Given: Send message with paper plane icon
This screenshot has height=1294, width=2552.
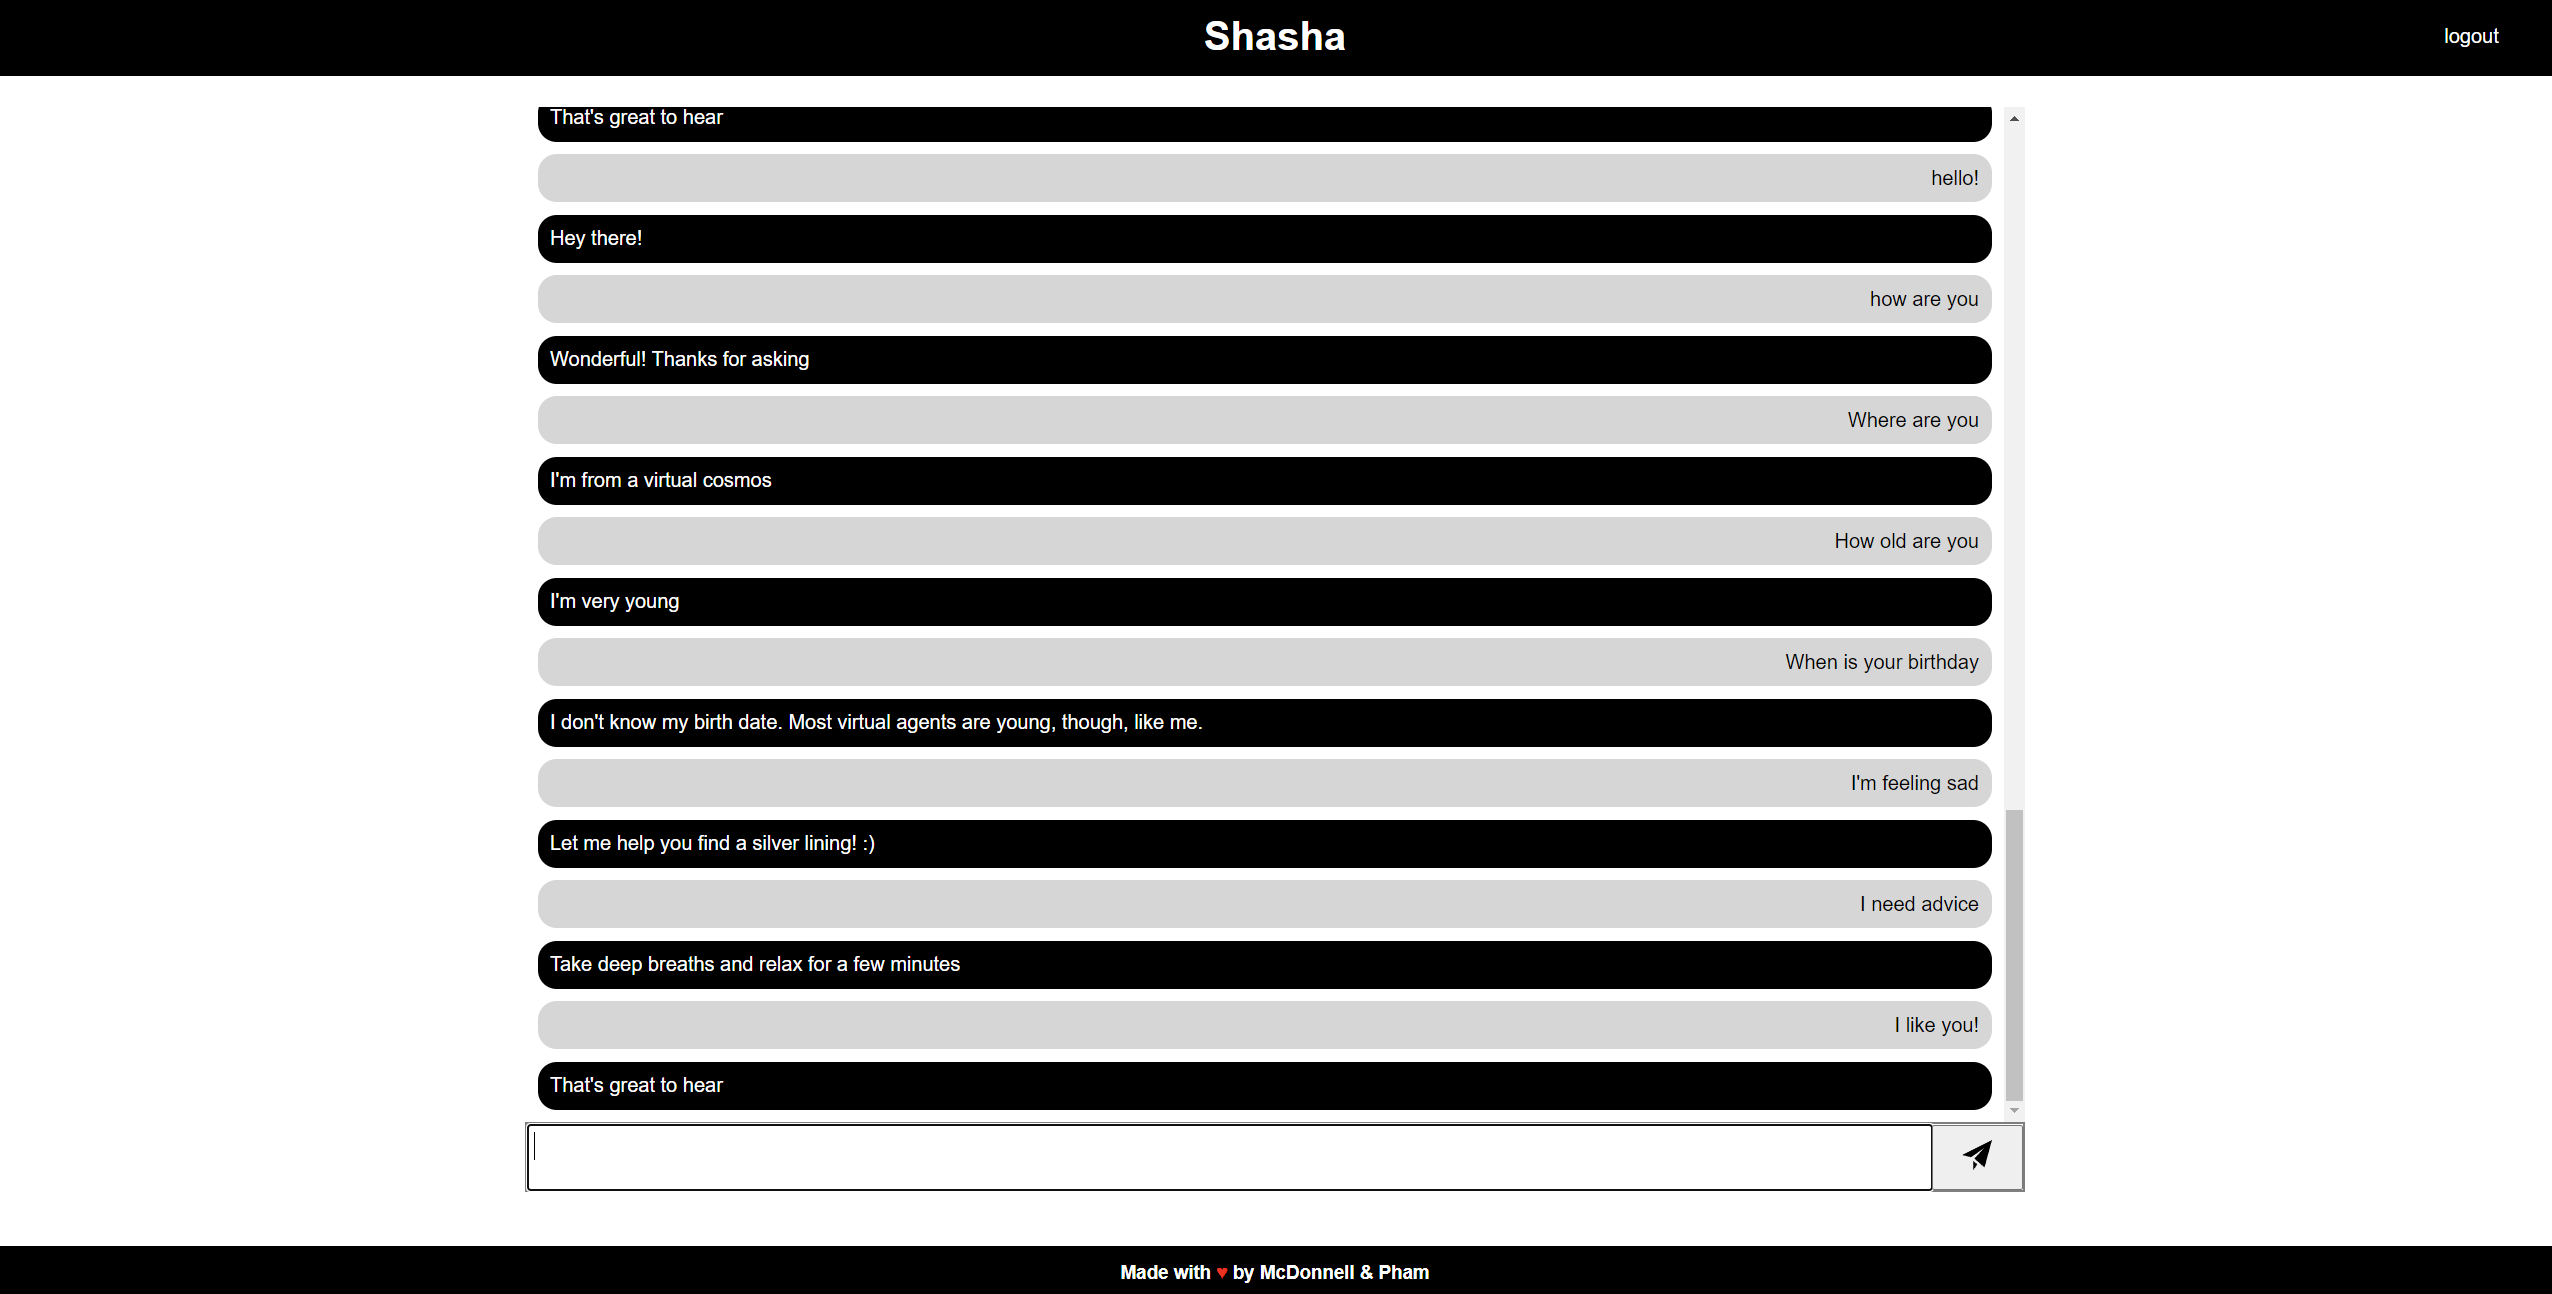Looking at the screenshot, I should (x=1977, y=1156).
